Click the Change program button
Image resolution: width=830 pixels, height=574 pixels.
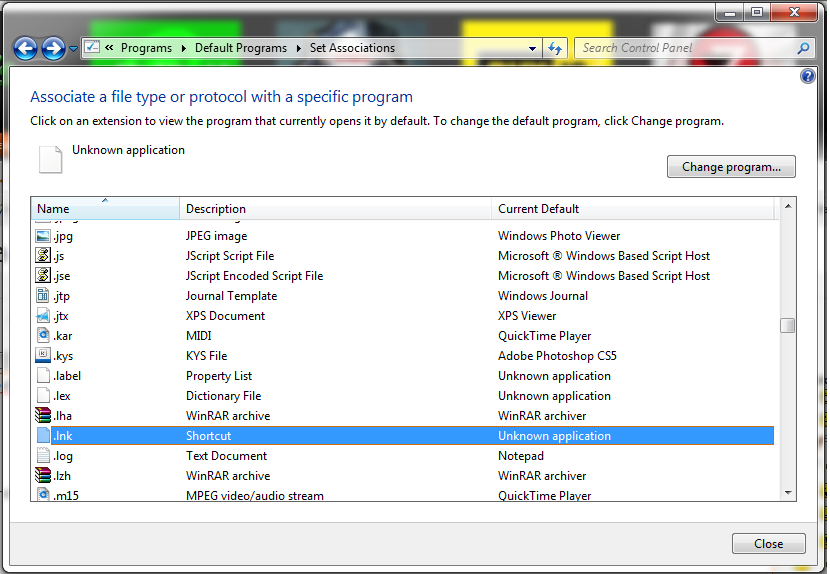click(731, 167)
